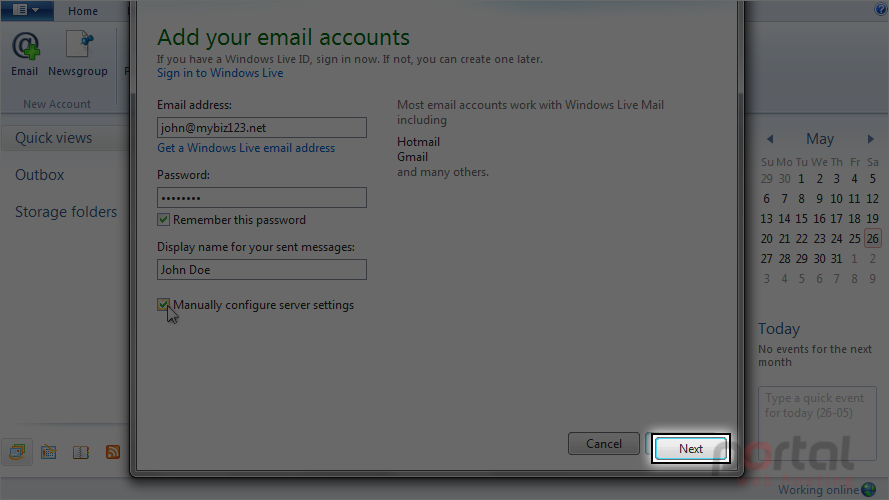The height and width of the screenshot is (500, 889).
Task: Open the Calendar view icon in bottom bar
Action: tap(49, 452)
